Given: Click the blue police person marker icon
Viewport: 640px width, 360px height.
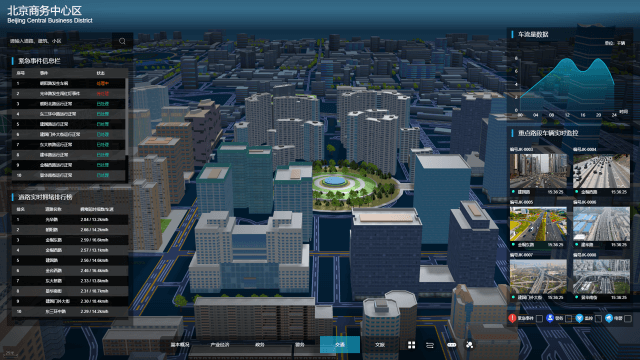Looking at the screenshot, I should (x=550, y=318).
